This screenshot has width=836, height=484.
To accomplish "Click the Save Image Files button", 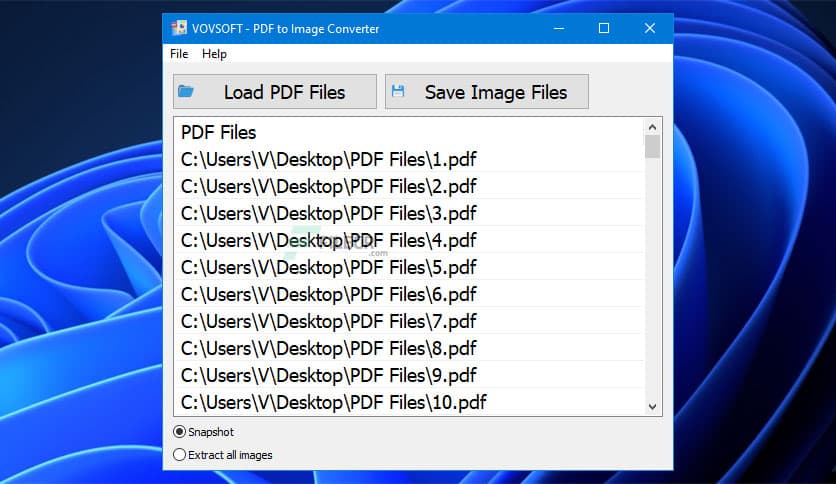I will pos(487,92).
